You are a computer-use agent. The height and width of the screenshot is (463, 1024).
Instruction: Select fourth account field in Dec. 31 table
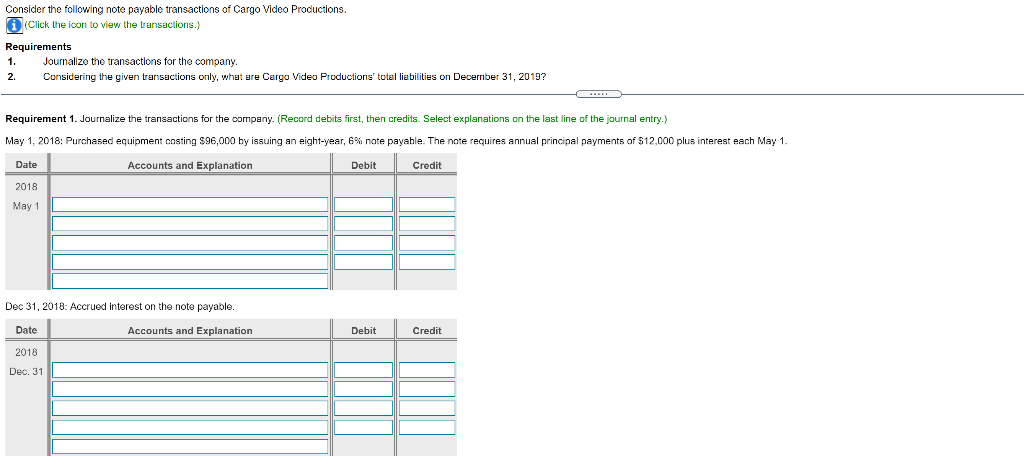click(x=190, y=427)
